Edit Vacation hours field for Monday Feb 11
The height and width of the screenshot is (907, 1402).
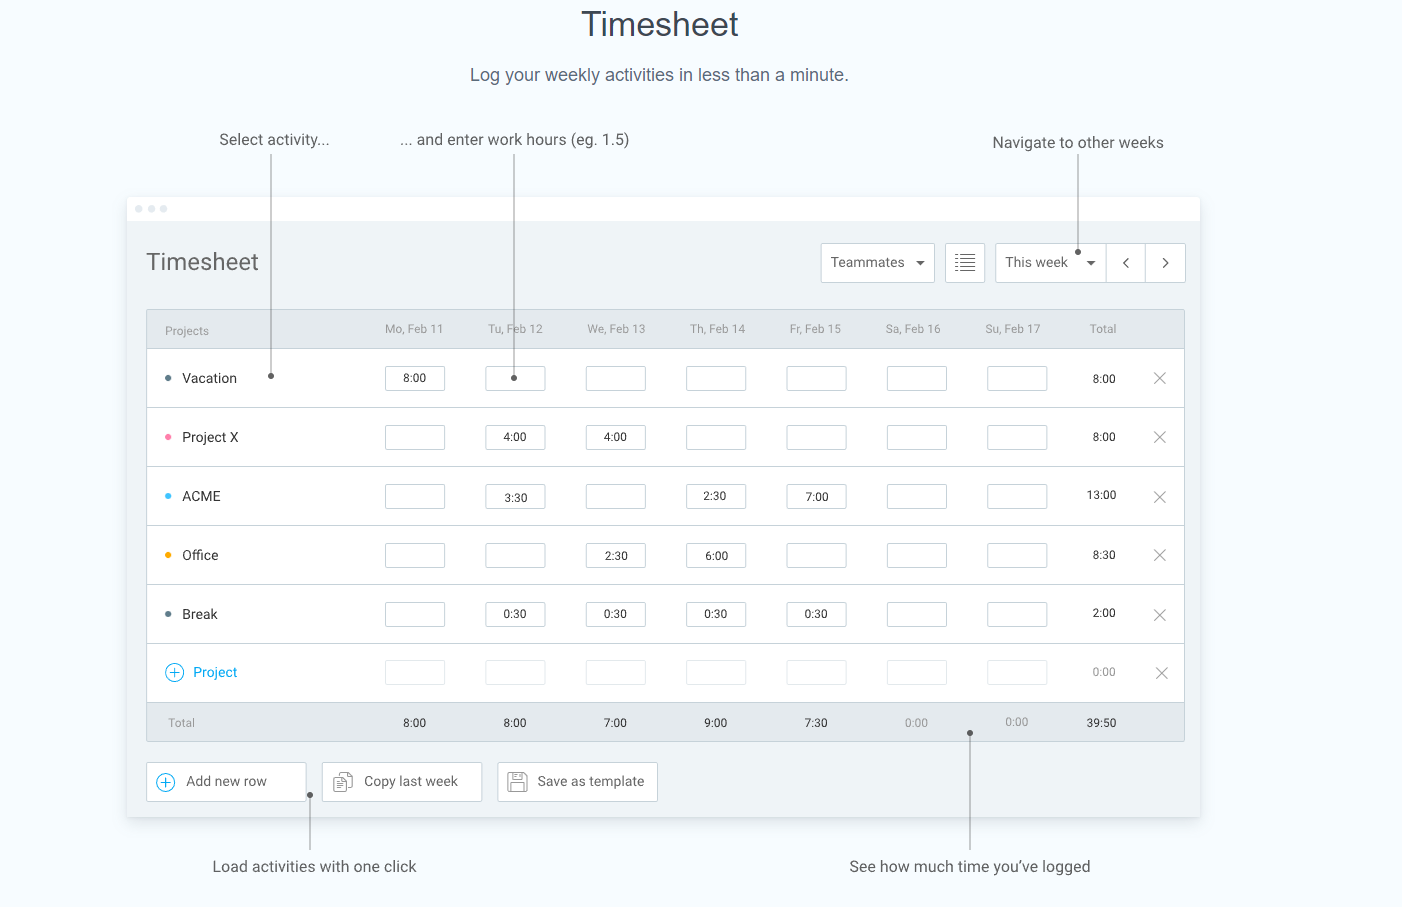414,378
